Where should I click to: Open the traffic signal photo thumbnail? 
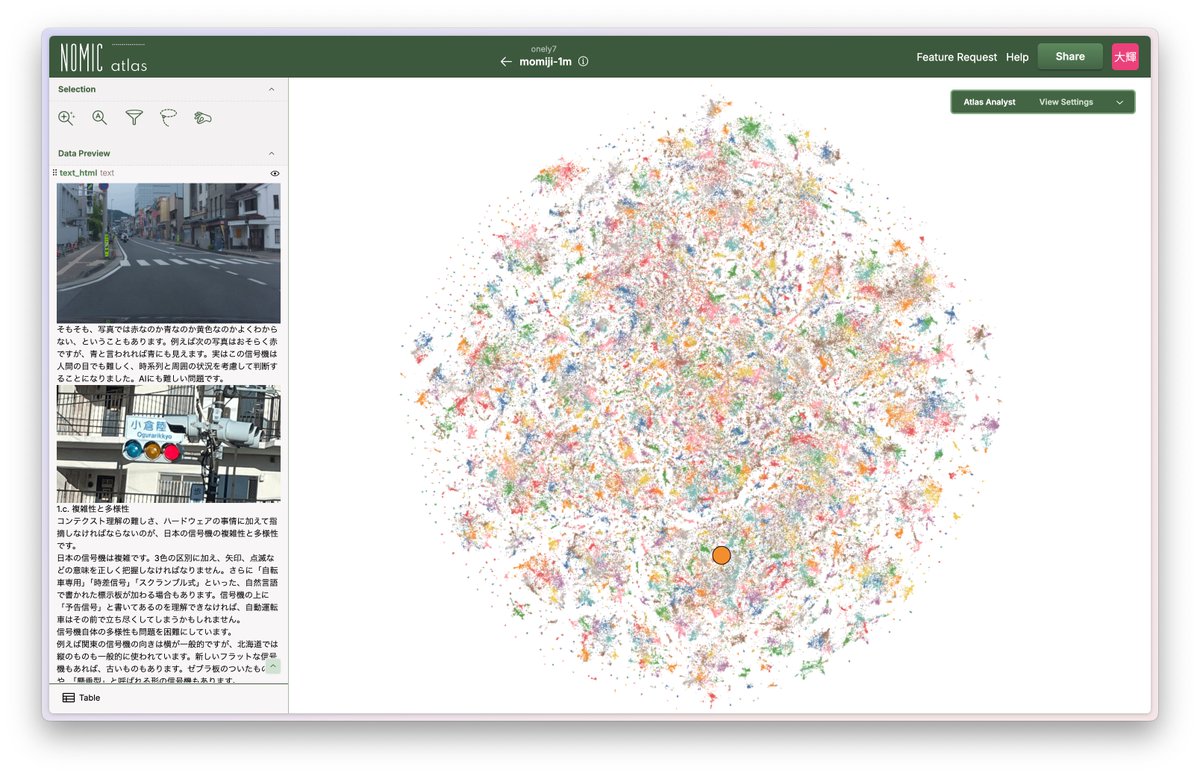(x=168, y=445)
